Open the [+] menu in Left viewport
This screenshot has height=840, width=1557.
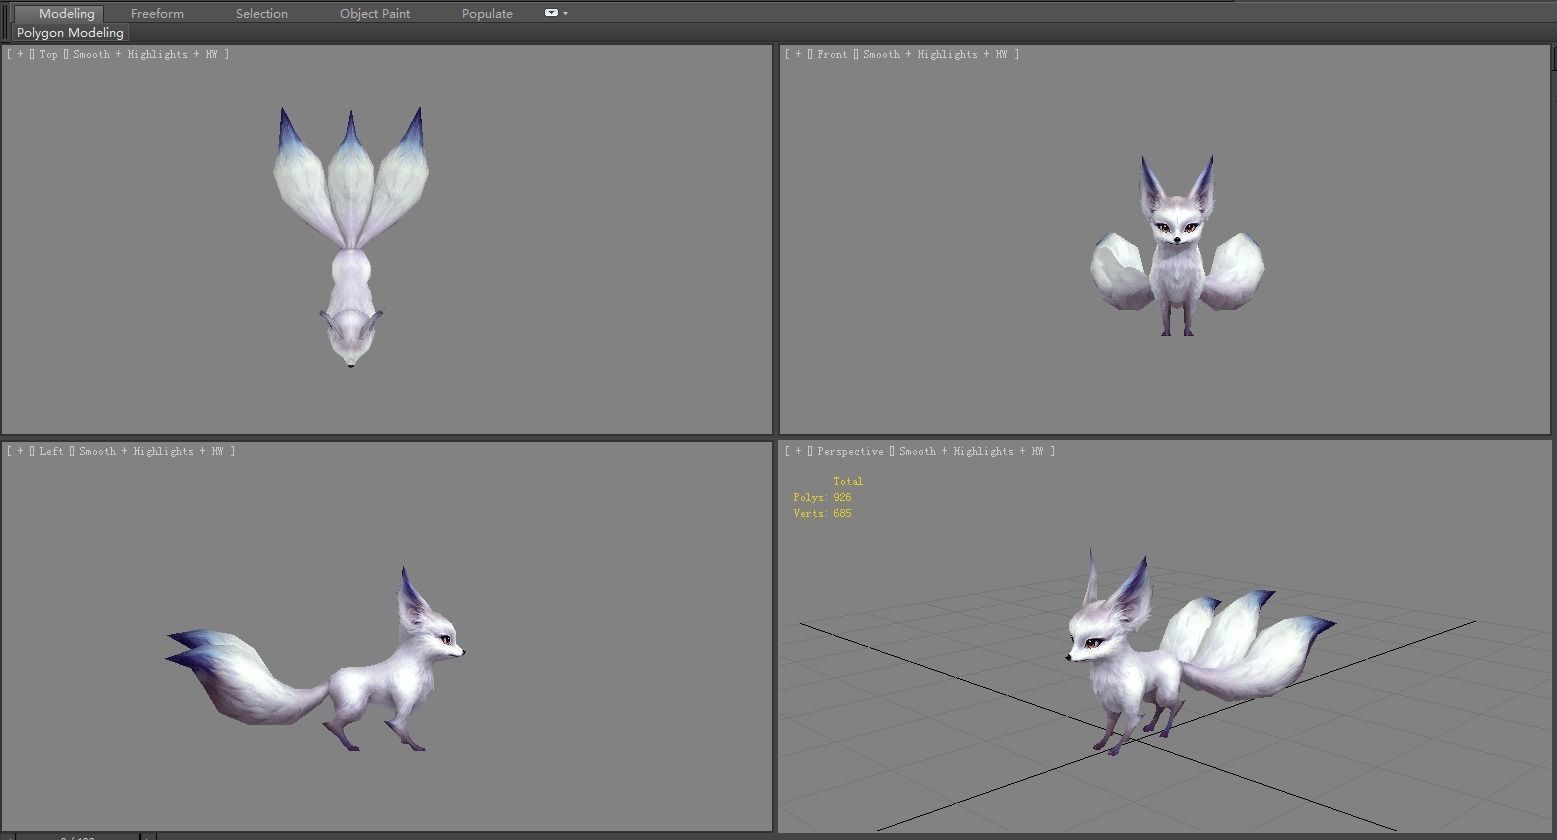point(20,451)
